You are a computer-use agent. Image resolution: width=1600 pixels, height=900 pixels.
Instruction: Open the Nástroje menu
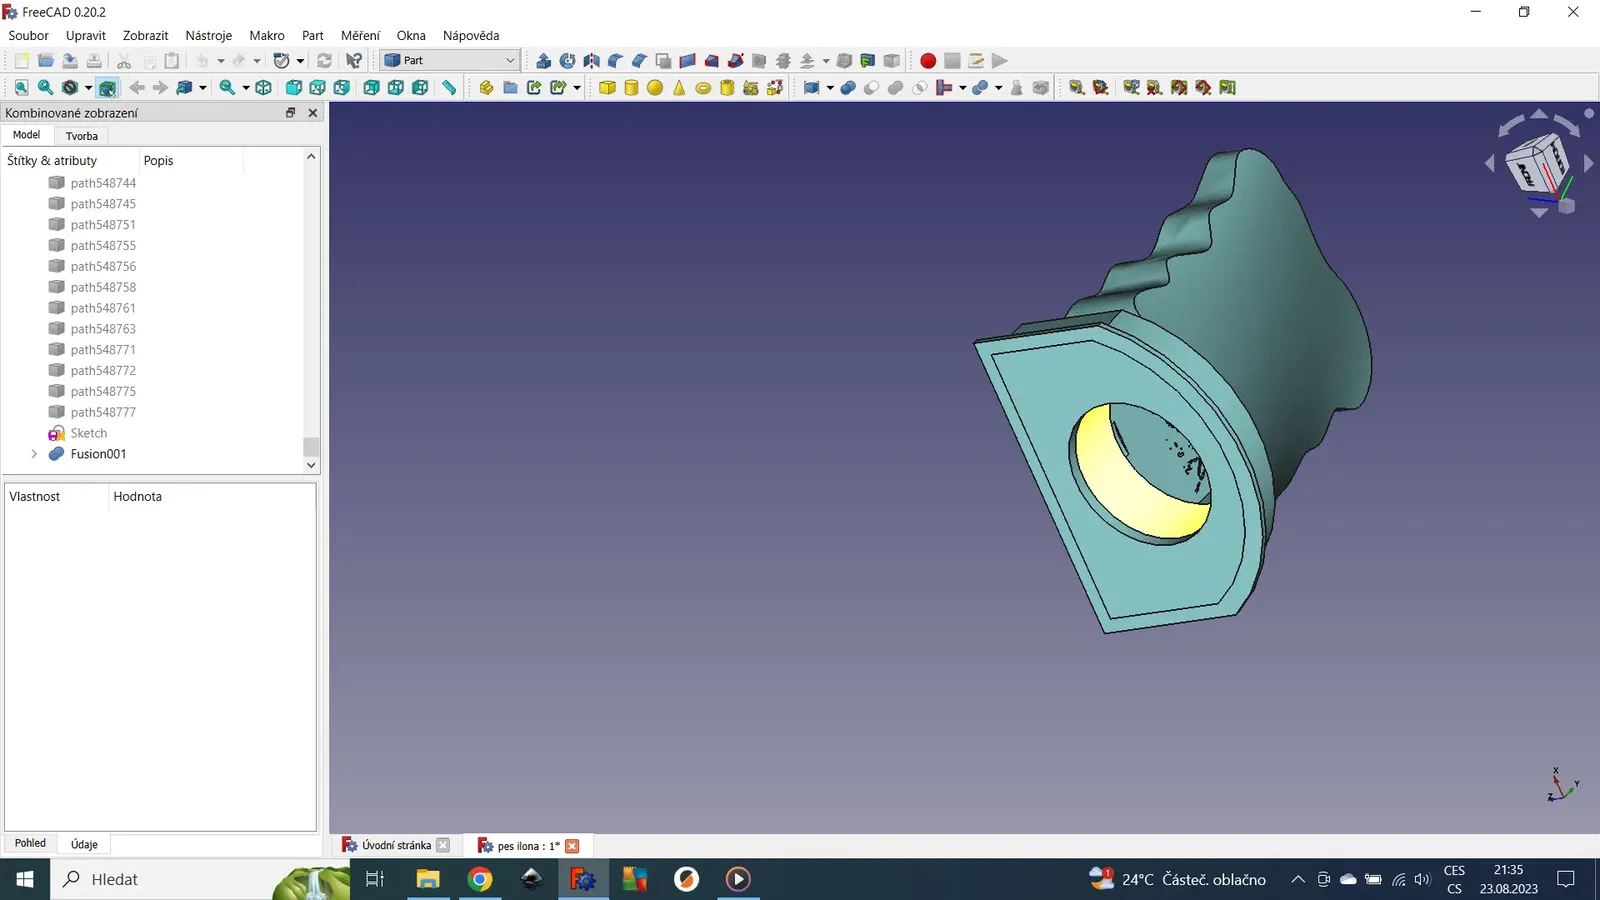(x=209, y=35)
